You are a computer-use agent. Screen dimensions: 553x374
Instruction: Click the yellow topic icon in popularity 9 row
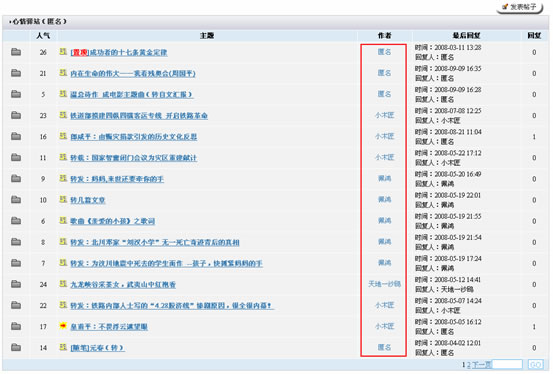point(63,178)
